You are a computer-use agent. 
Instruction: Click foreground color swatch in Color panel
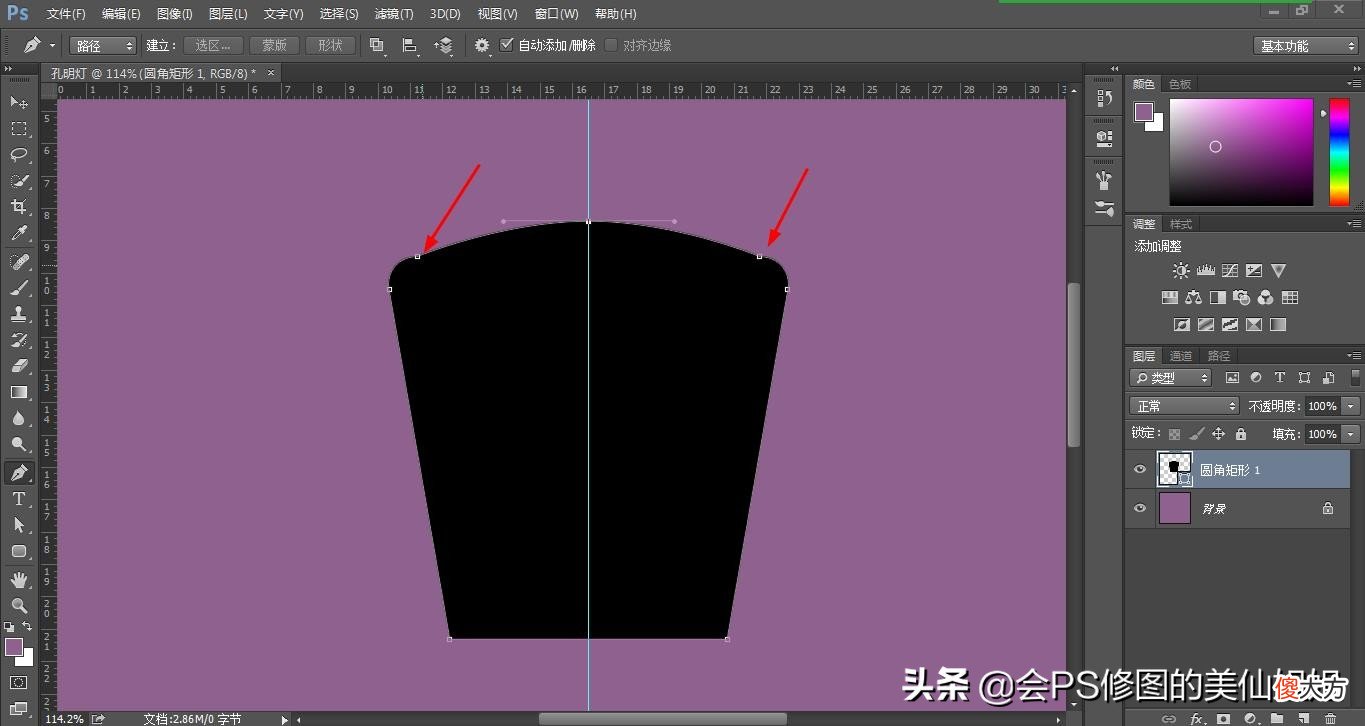pyautogui.click(x=1144, y=112)
